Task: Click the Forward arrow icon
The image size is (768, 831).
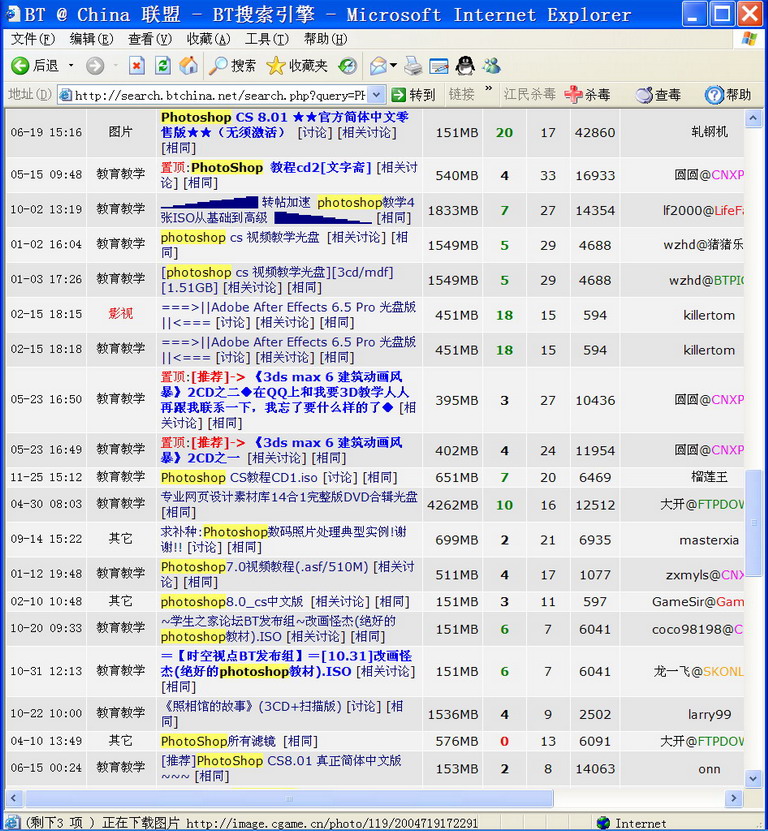Action: pyautogui.click(x=95, y=66)
